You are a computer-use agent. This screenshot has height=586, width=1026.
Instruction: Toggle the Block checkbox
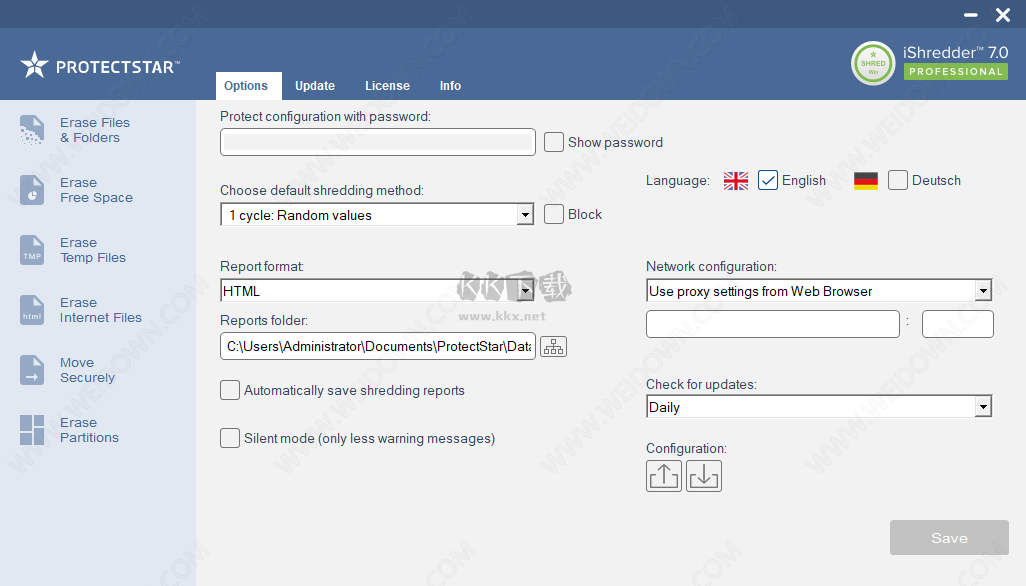pos(554,214)
